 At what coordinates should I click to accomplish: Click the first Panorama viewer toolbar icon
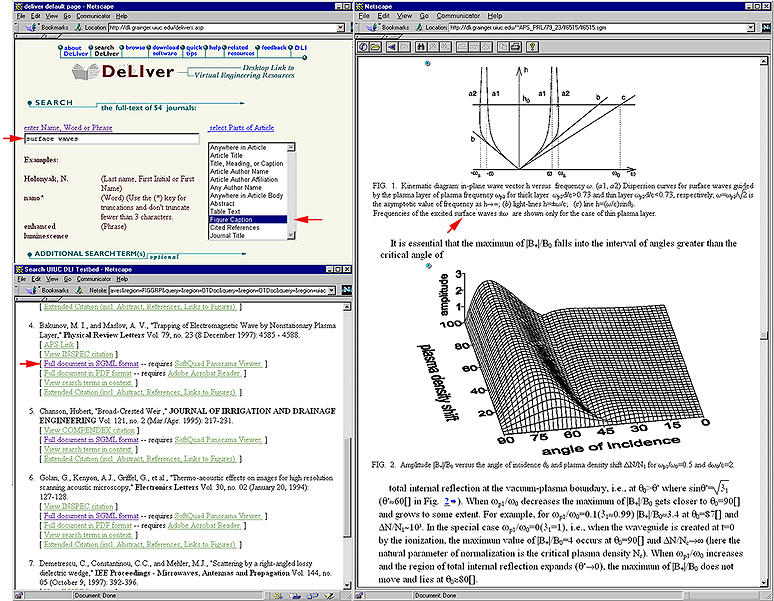[x=363, y=47]
